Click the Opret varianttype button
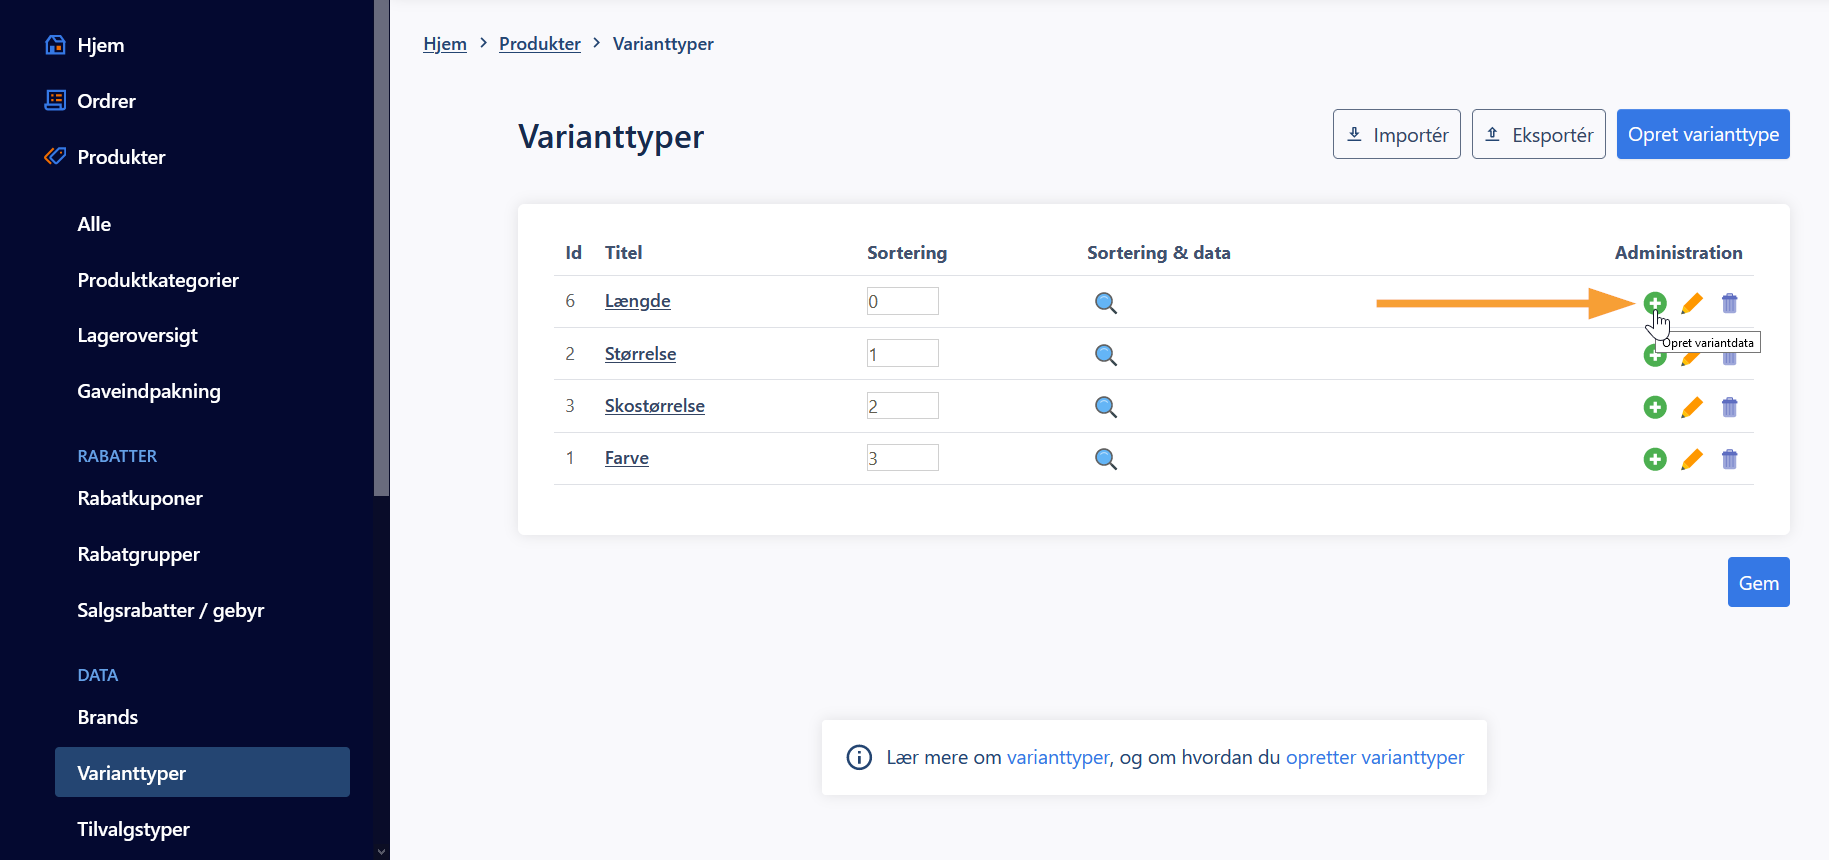 pyautogui.click(x=1703, y=134)
